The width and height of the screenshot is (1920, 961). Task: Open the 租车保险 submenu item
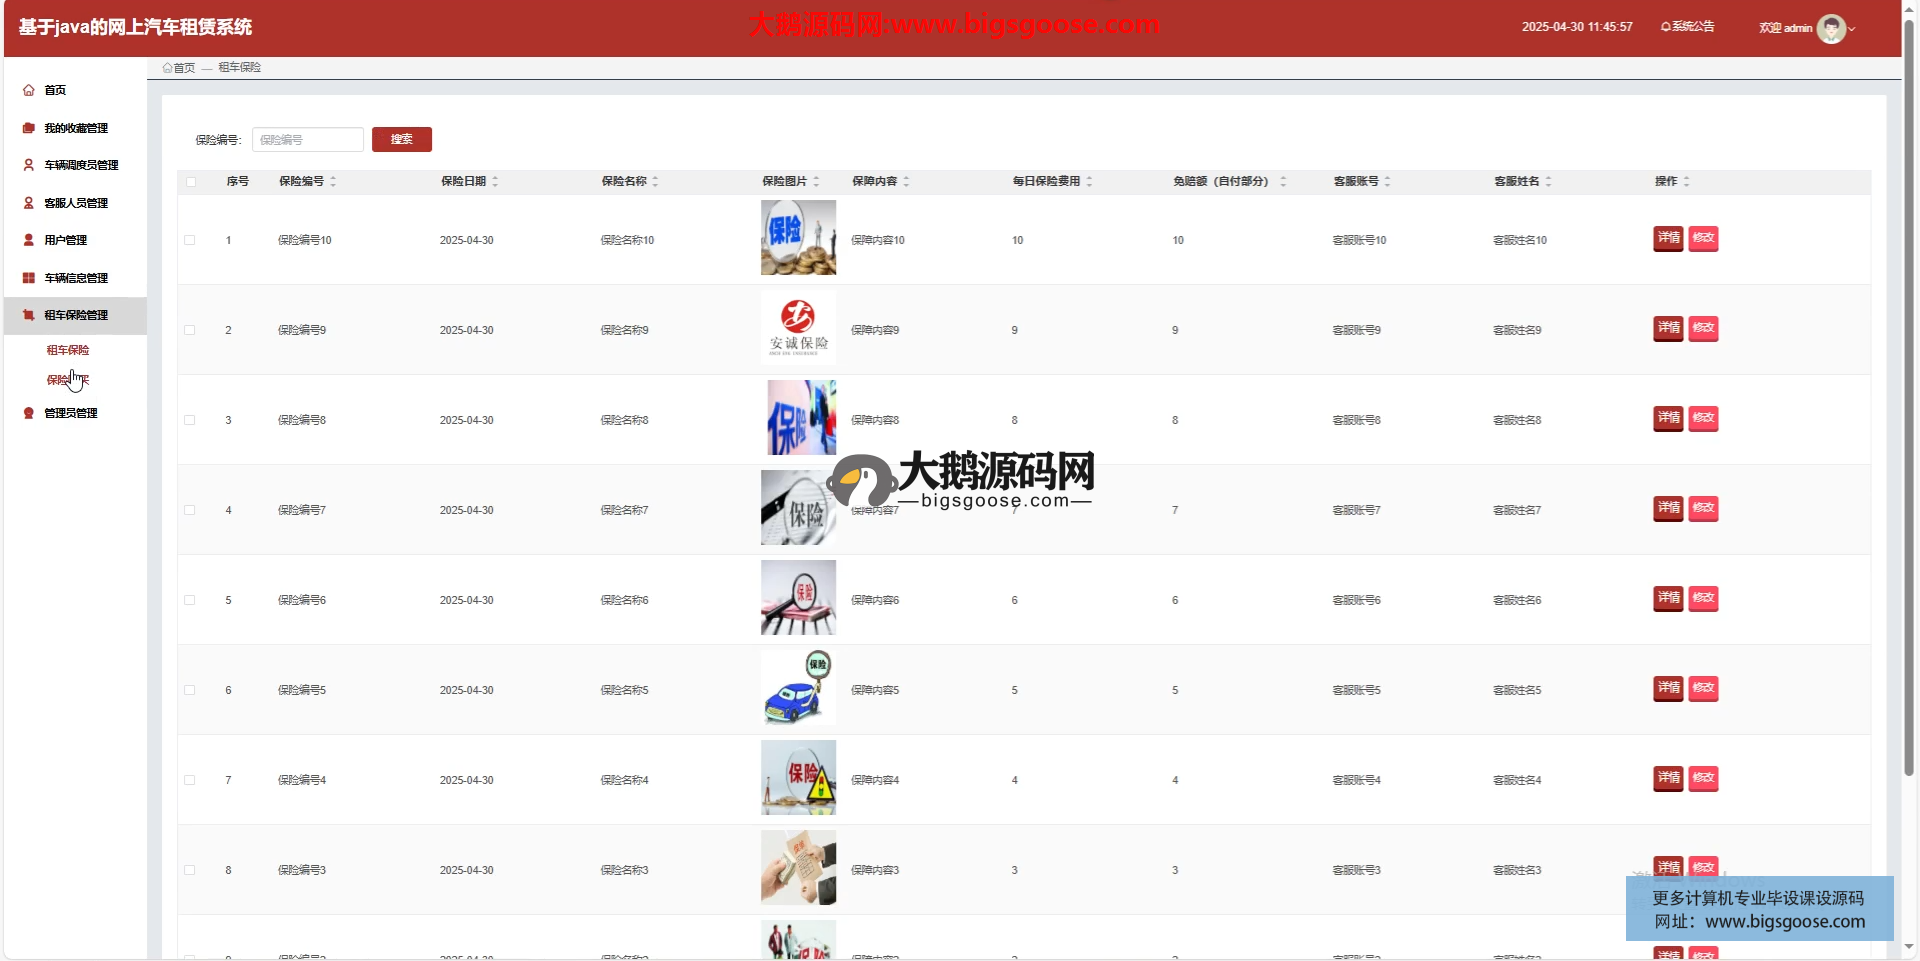(68, 350)
